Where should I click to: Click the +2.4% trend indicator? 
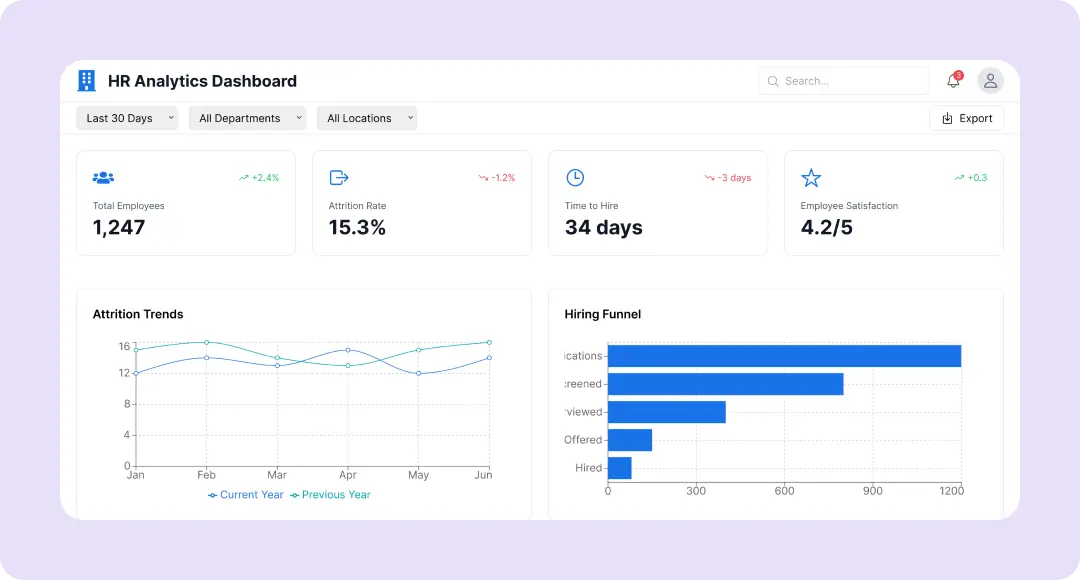tap(259, 178)
